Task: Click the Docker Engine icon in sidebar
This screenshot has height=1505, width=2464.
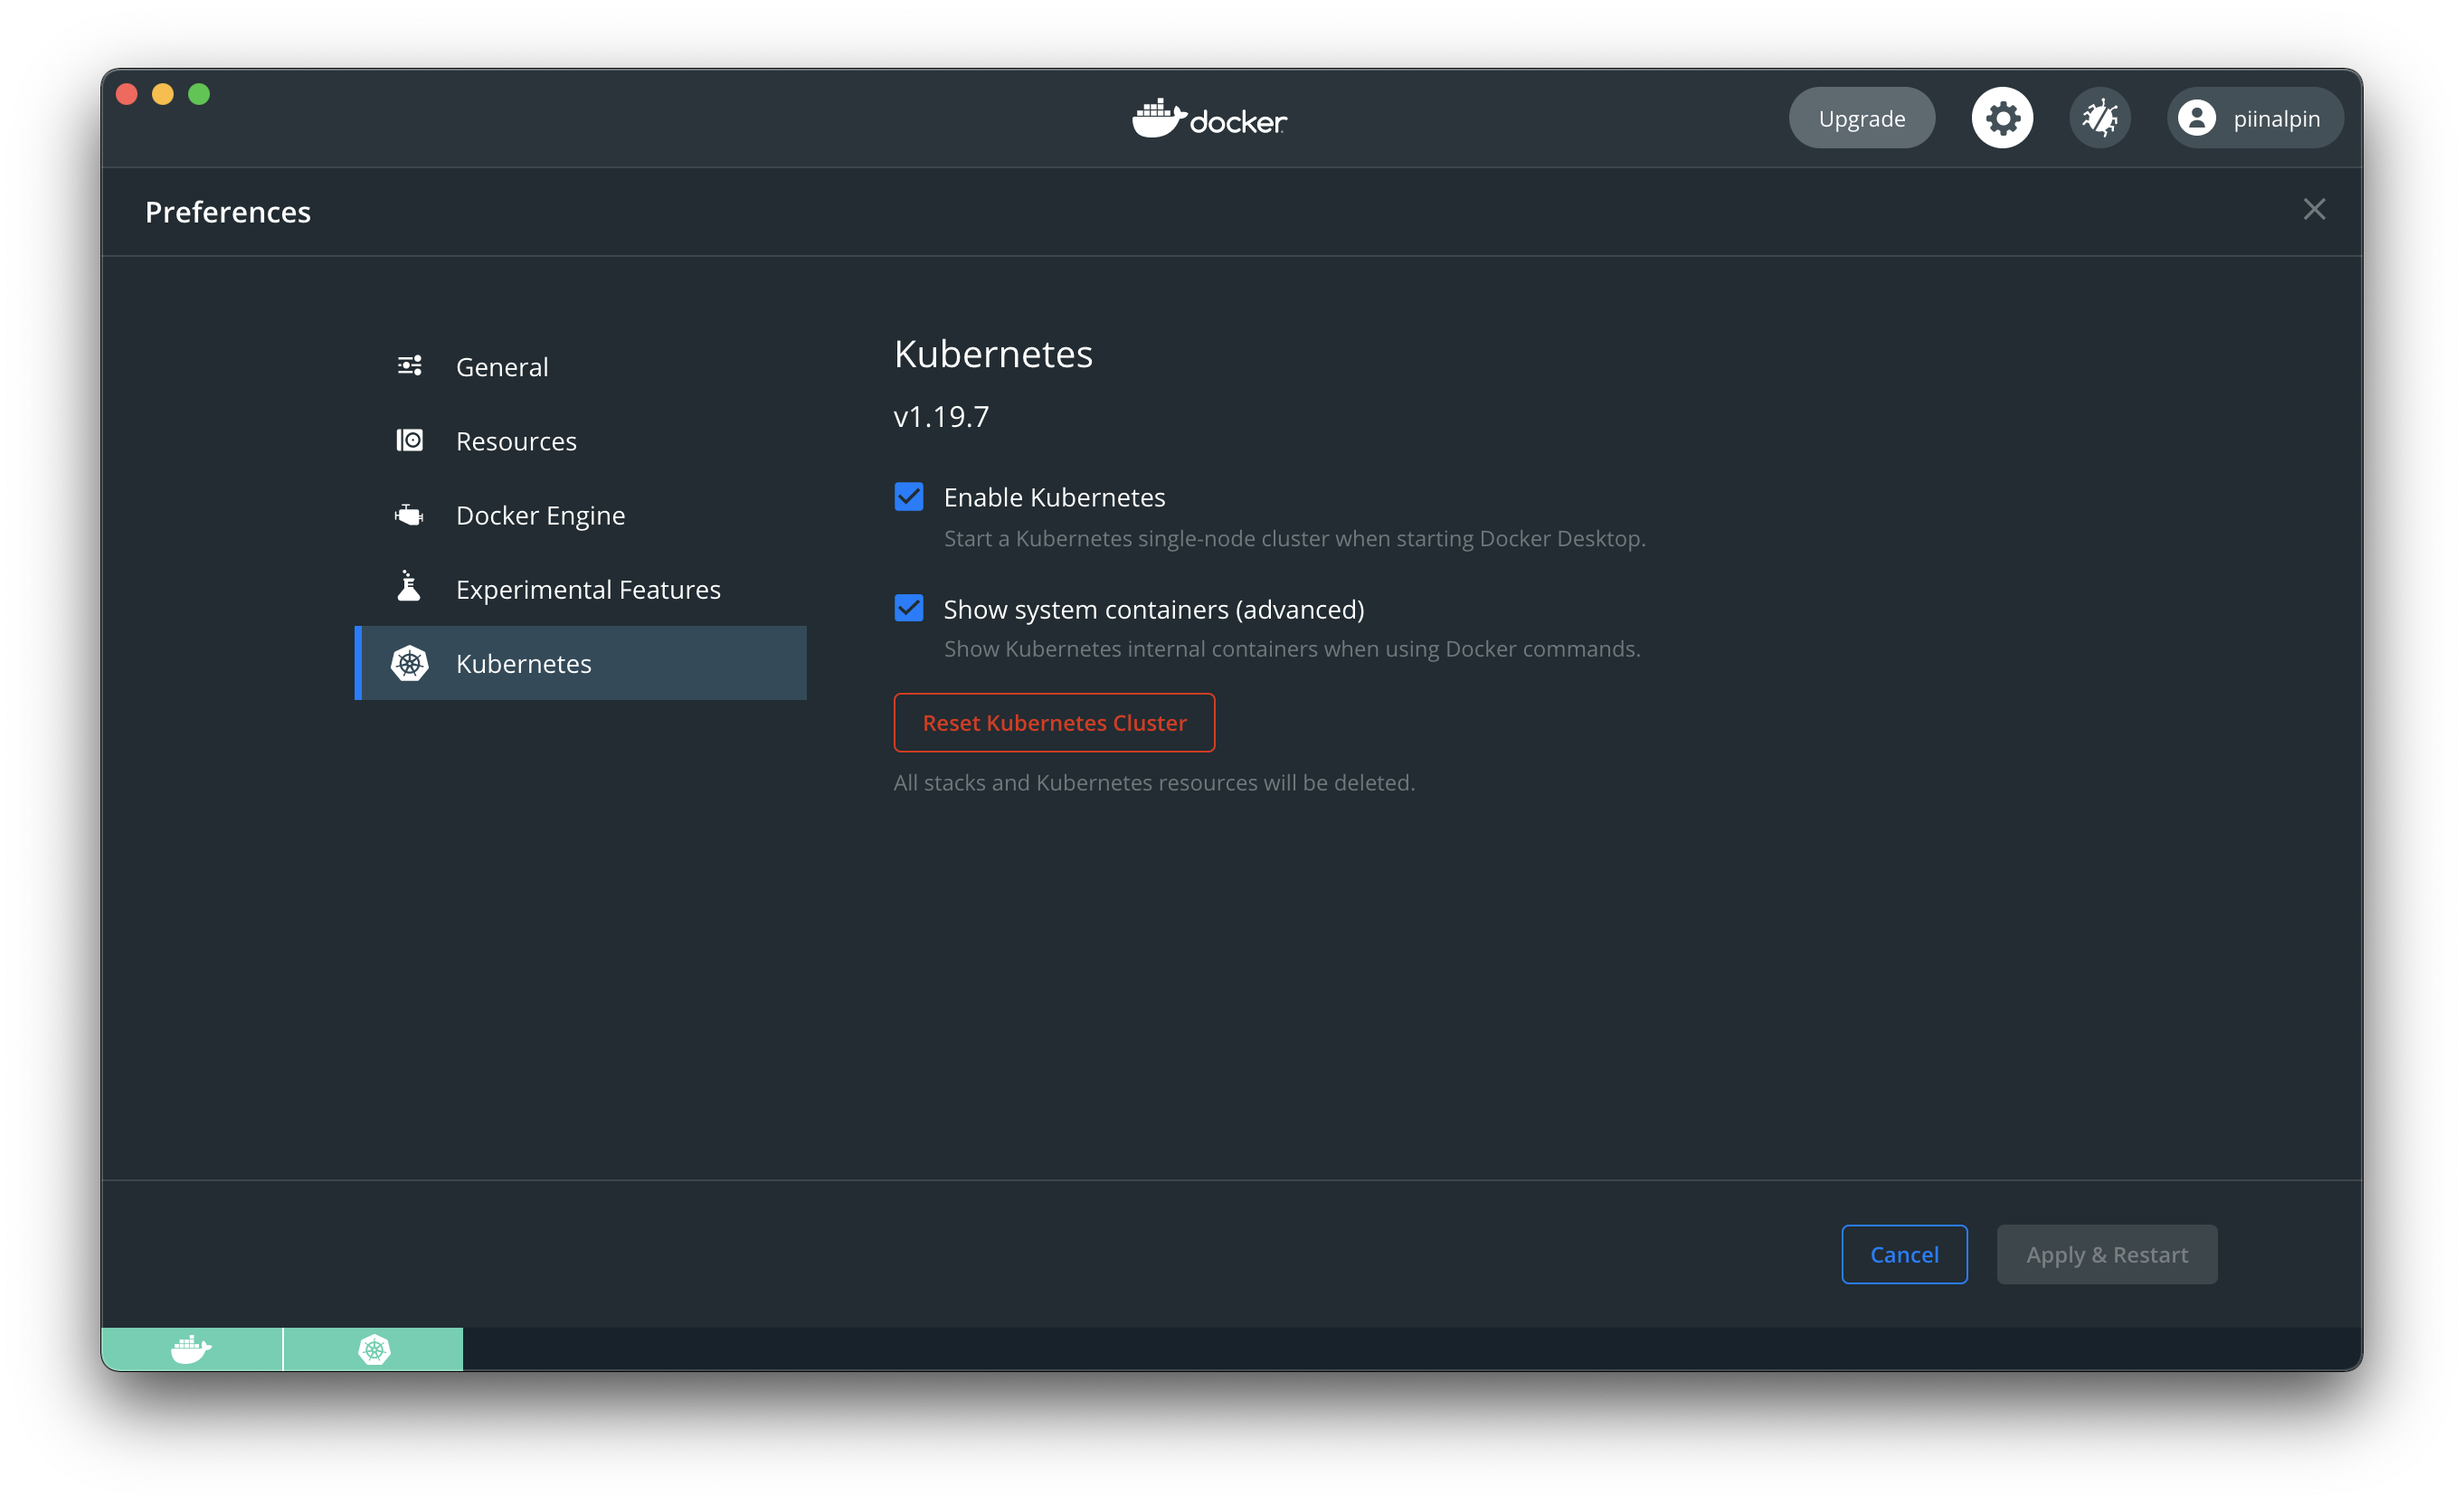Action: coord(409,514)
